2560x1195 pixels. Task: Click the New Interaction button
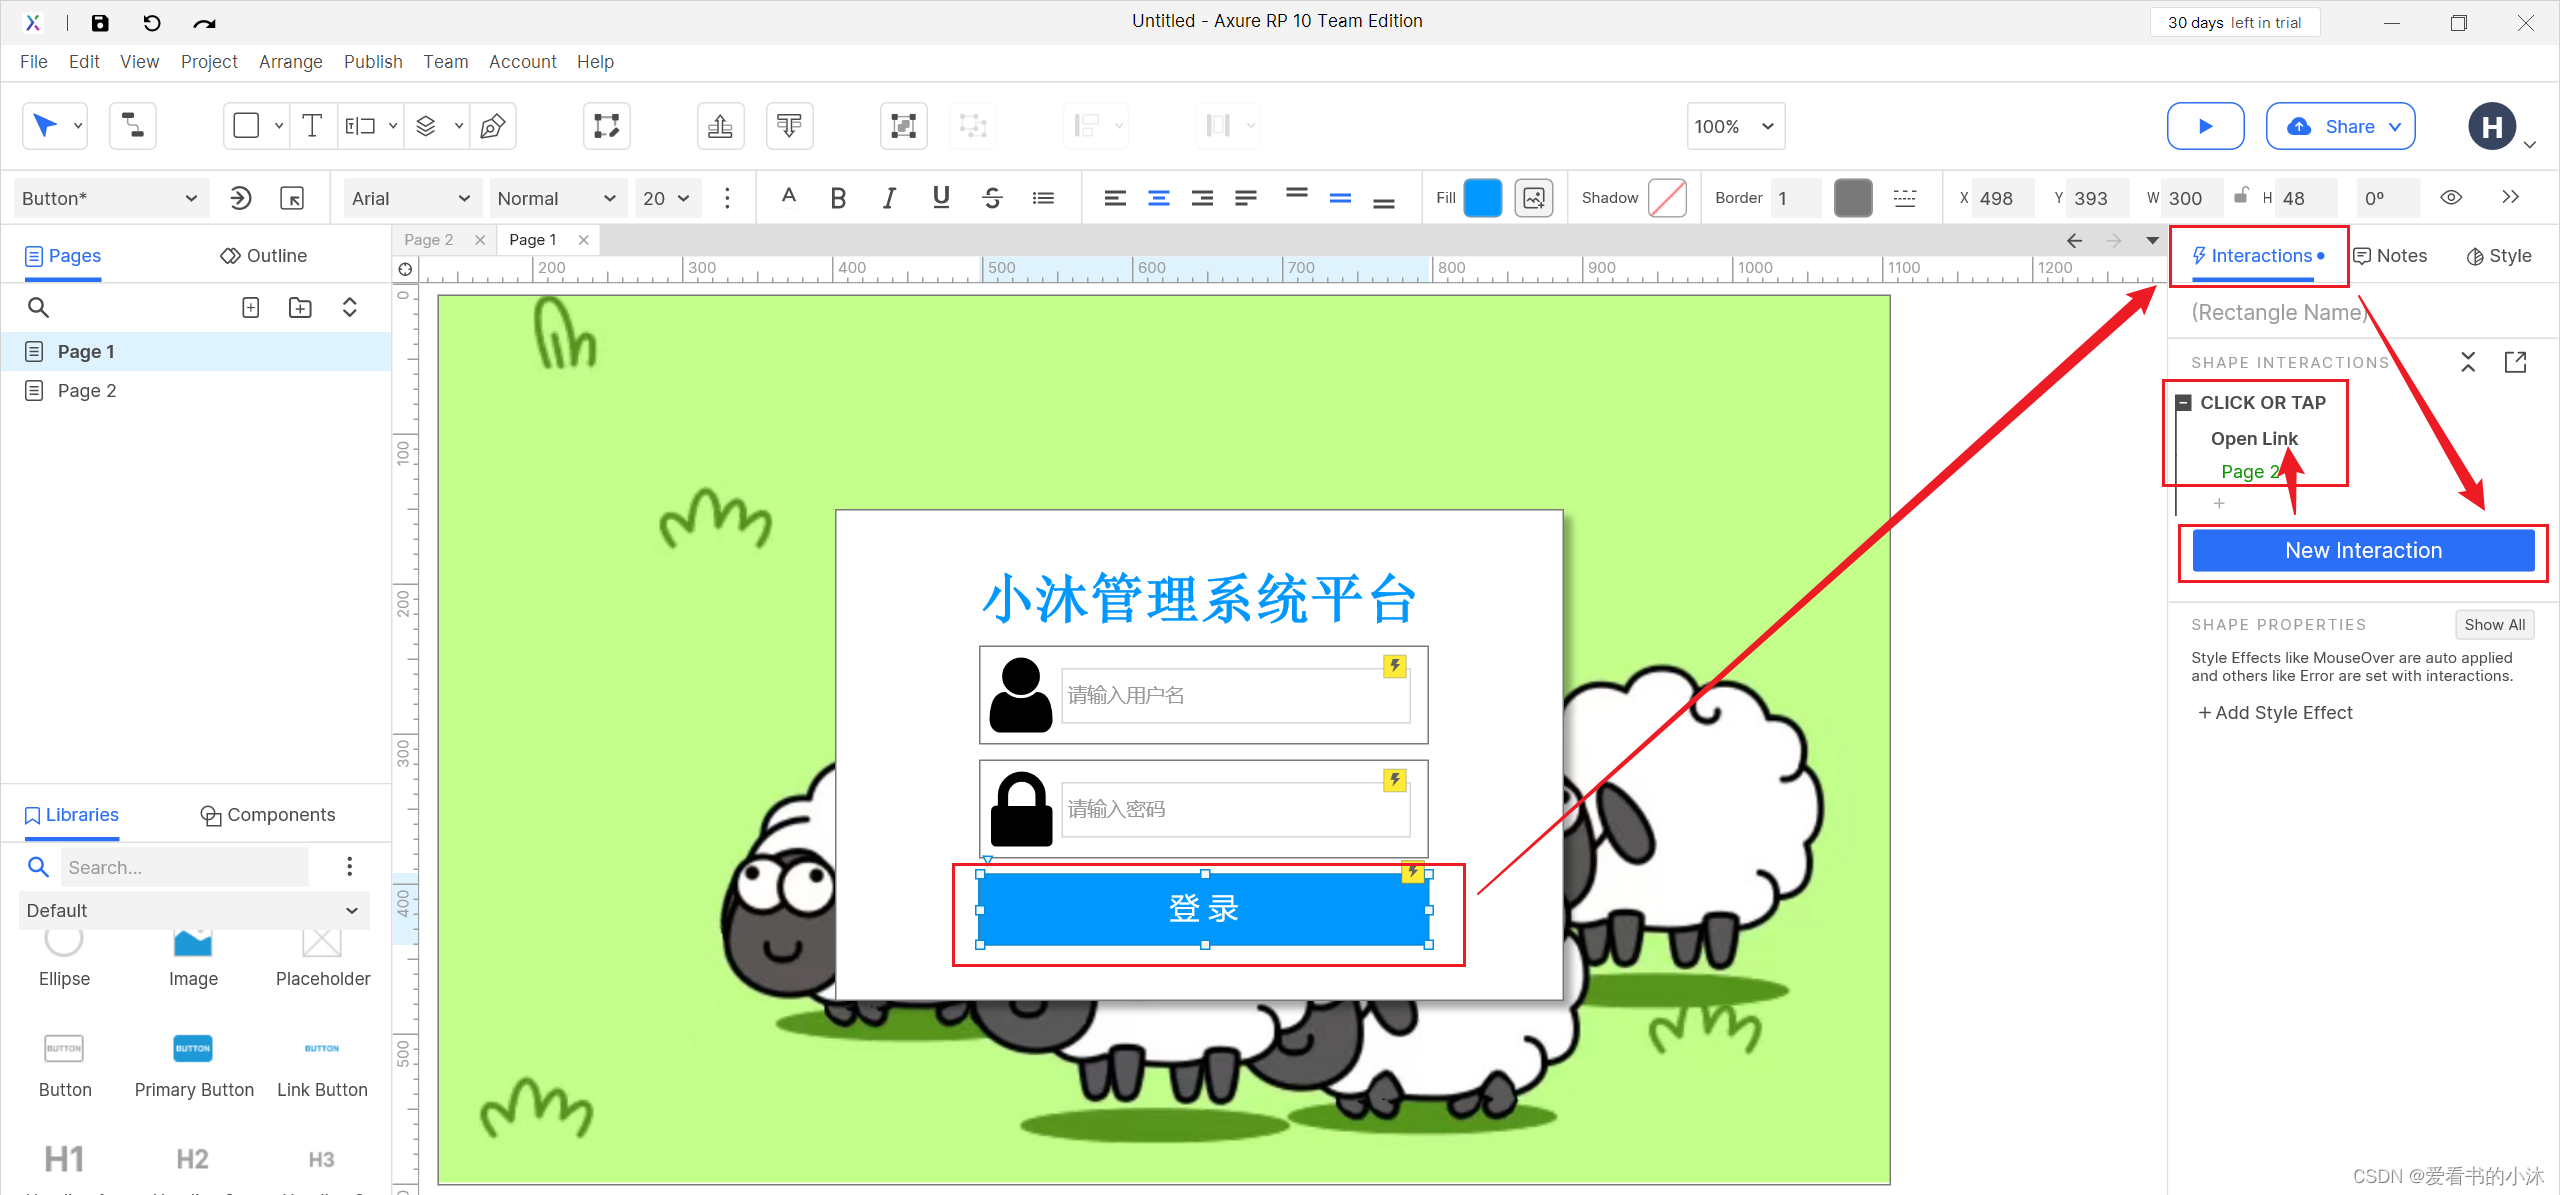(2362, 550)
